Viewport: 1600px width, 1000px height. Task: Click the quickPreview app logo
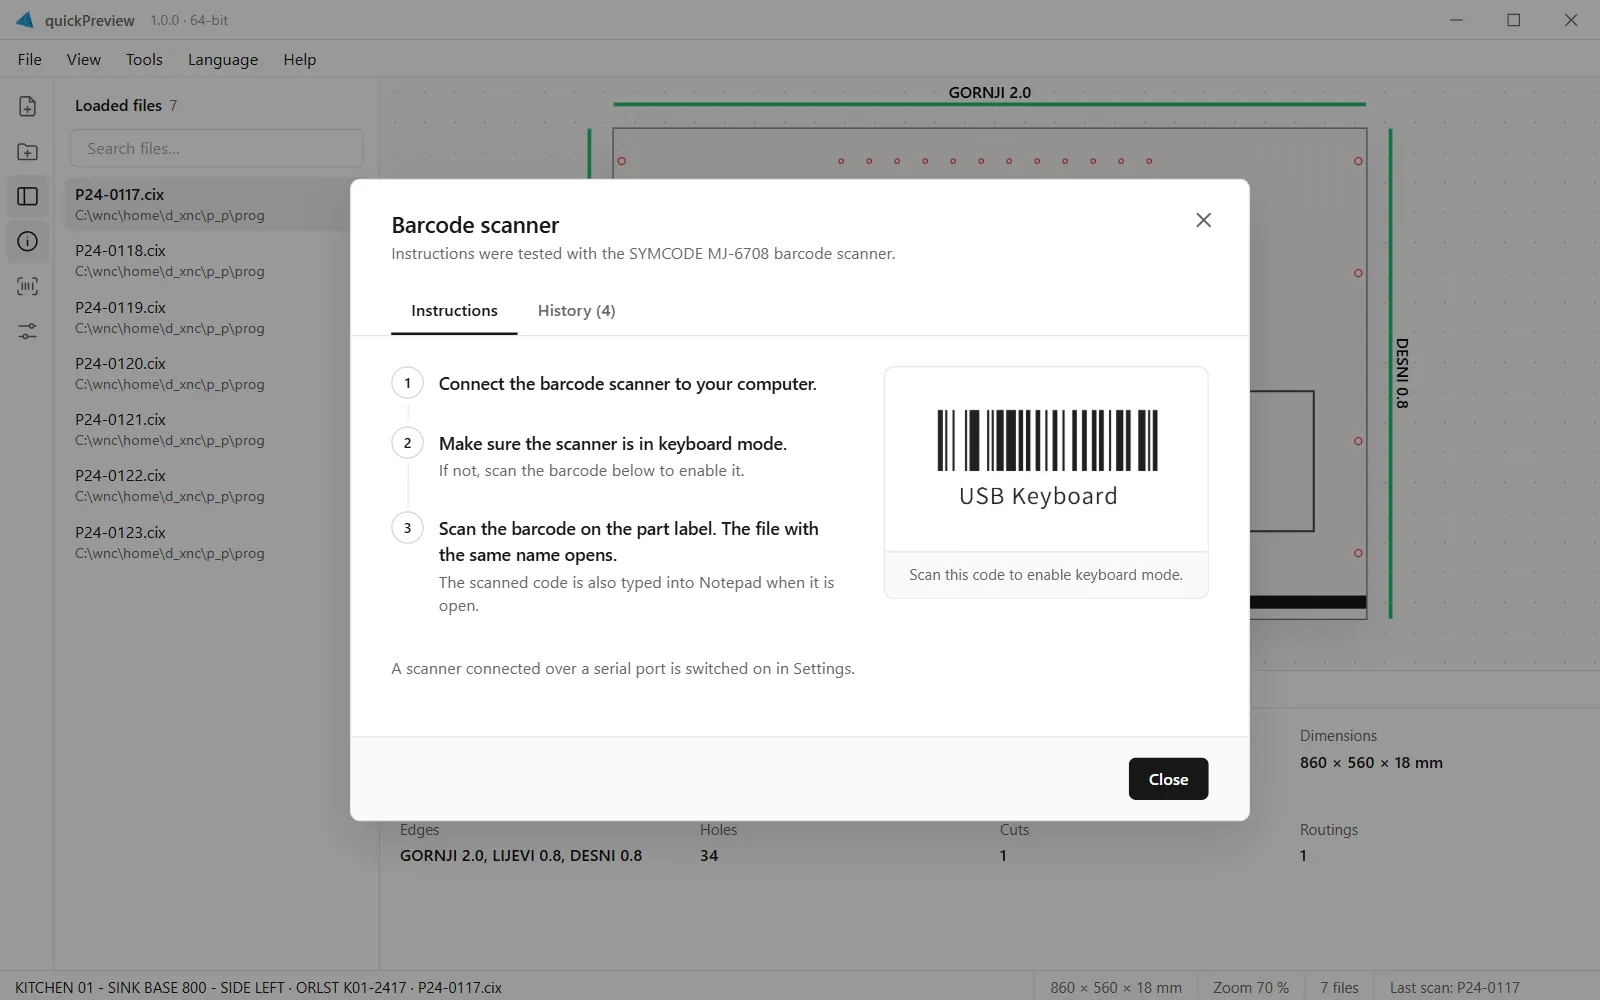(24, 20)
